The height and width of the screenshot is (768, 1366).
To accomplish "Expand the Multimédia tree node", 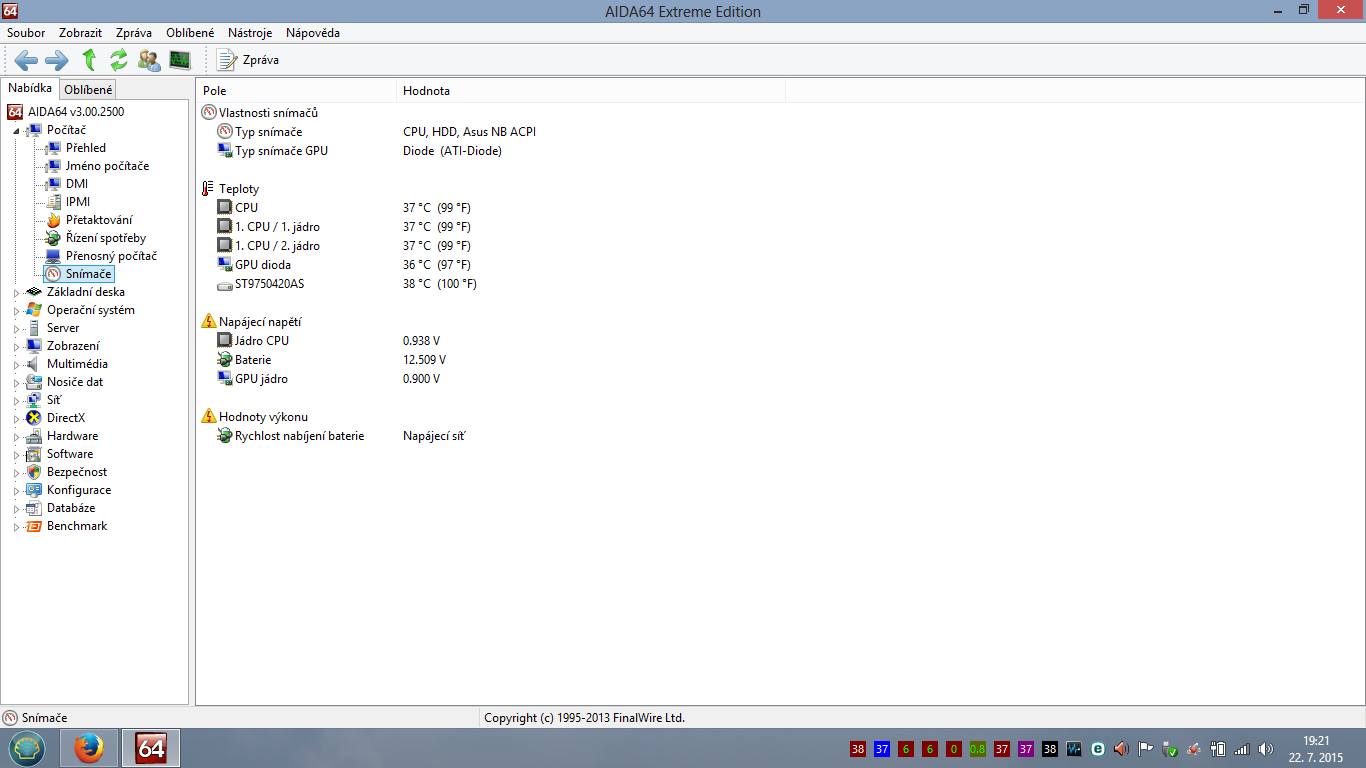I will [x=16, y=365].
